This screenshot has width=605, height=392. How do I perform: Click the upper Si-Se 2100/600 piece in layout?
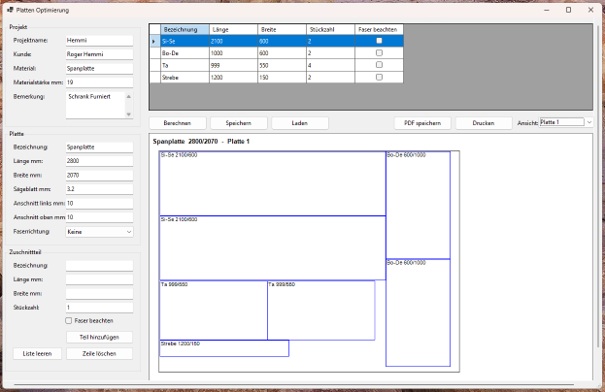[272, 184]
